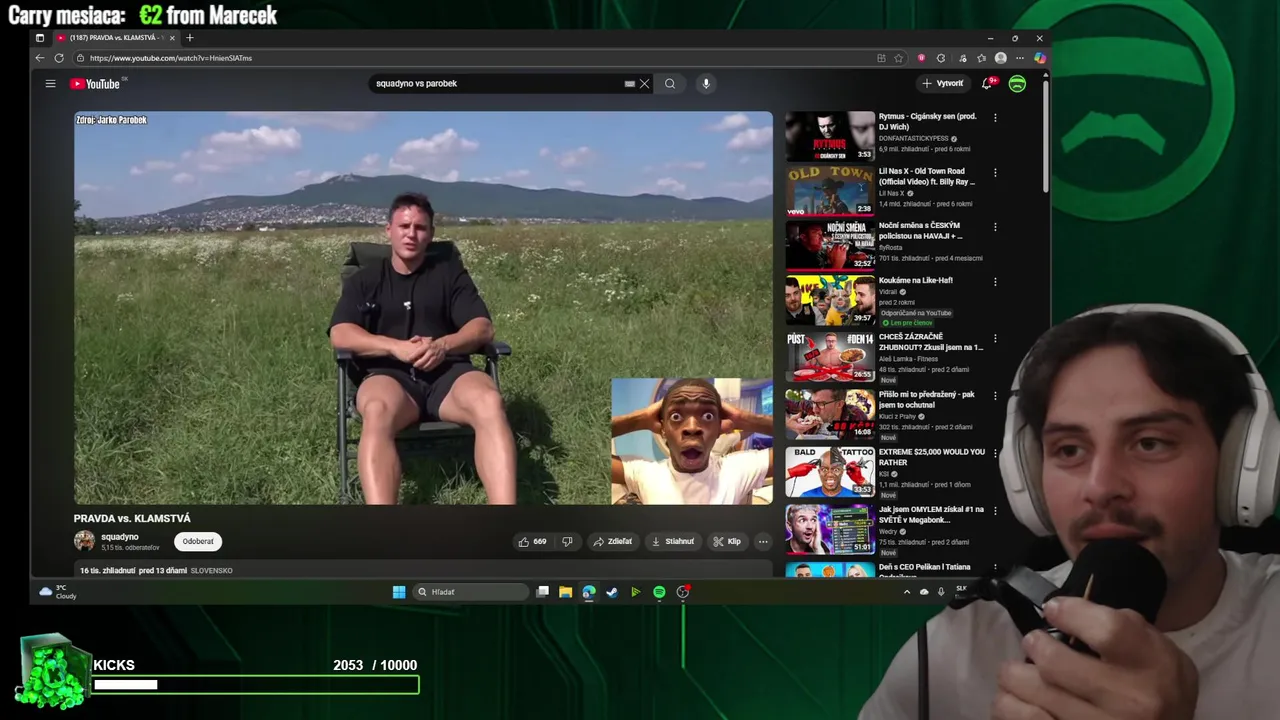The width and height of the screenshot is (1280, 720).
Task: Create a clip with the Klip button
Action: pyautogui.click(x=727, y=542)
